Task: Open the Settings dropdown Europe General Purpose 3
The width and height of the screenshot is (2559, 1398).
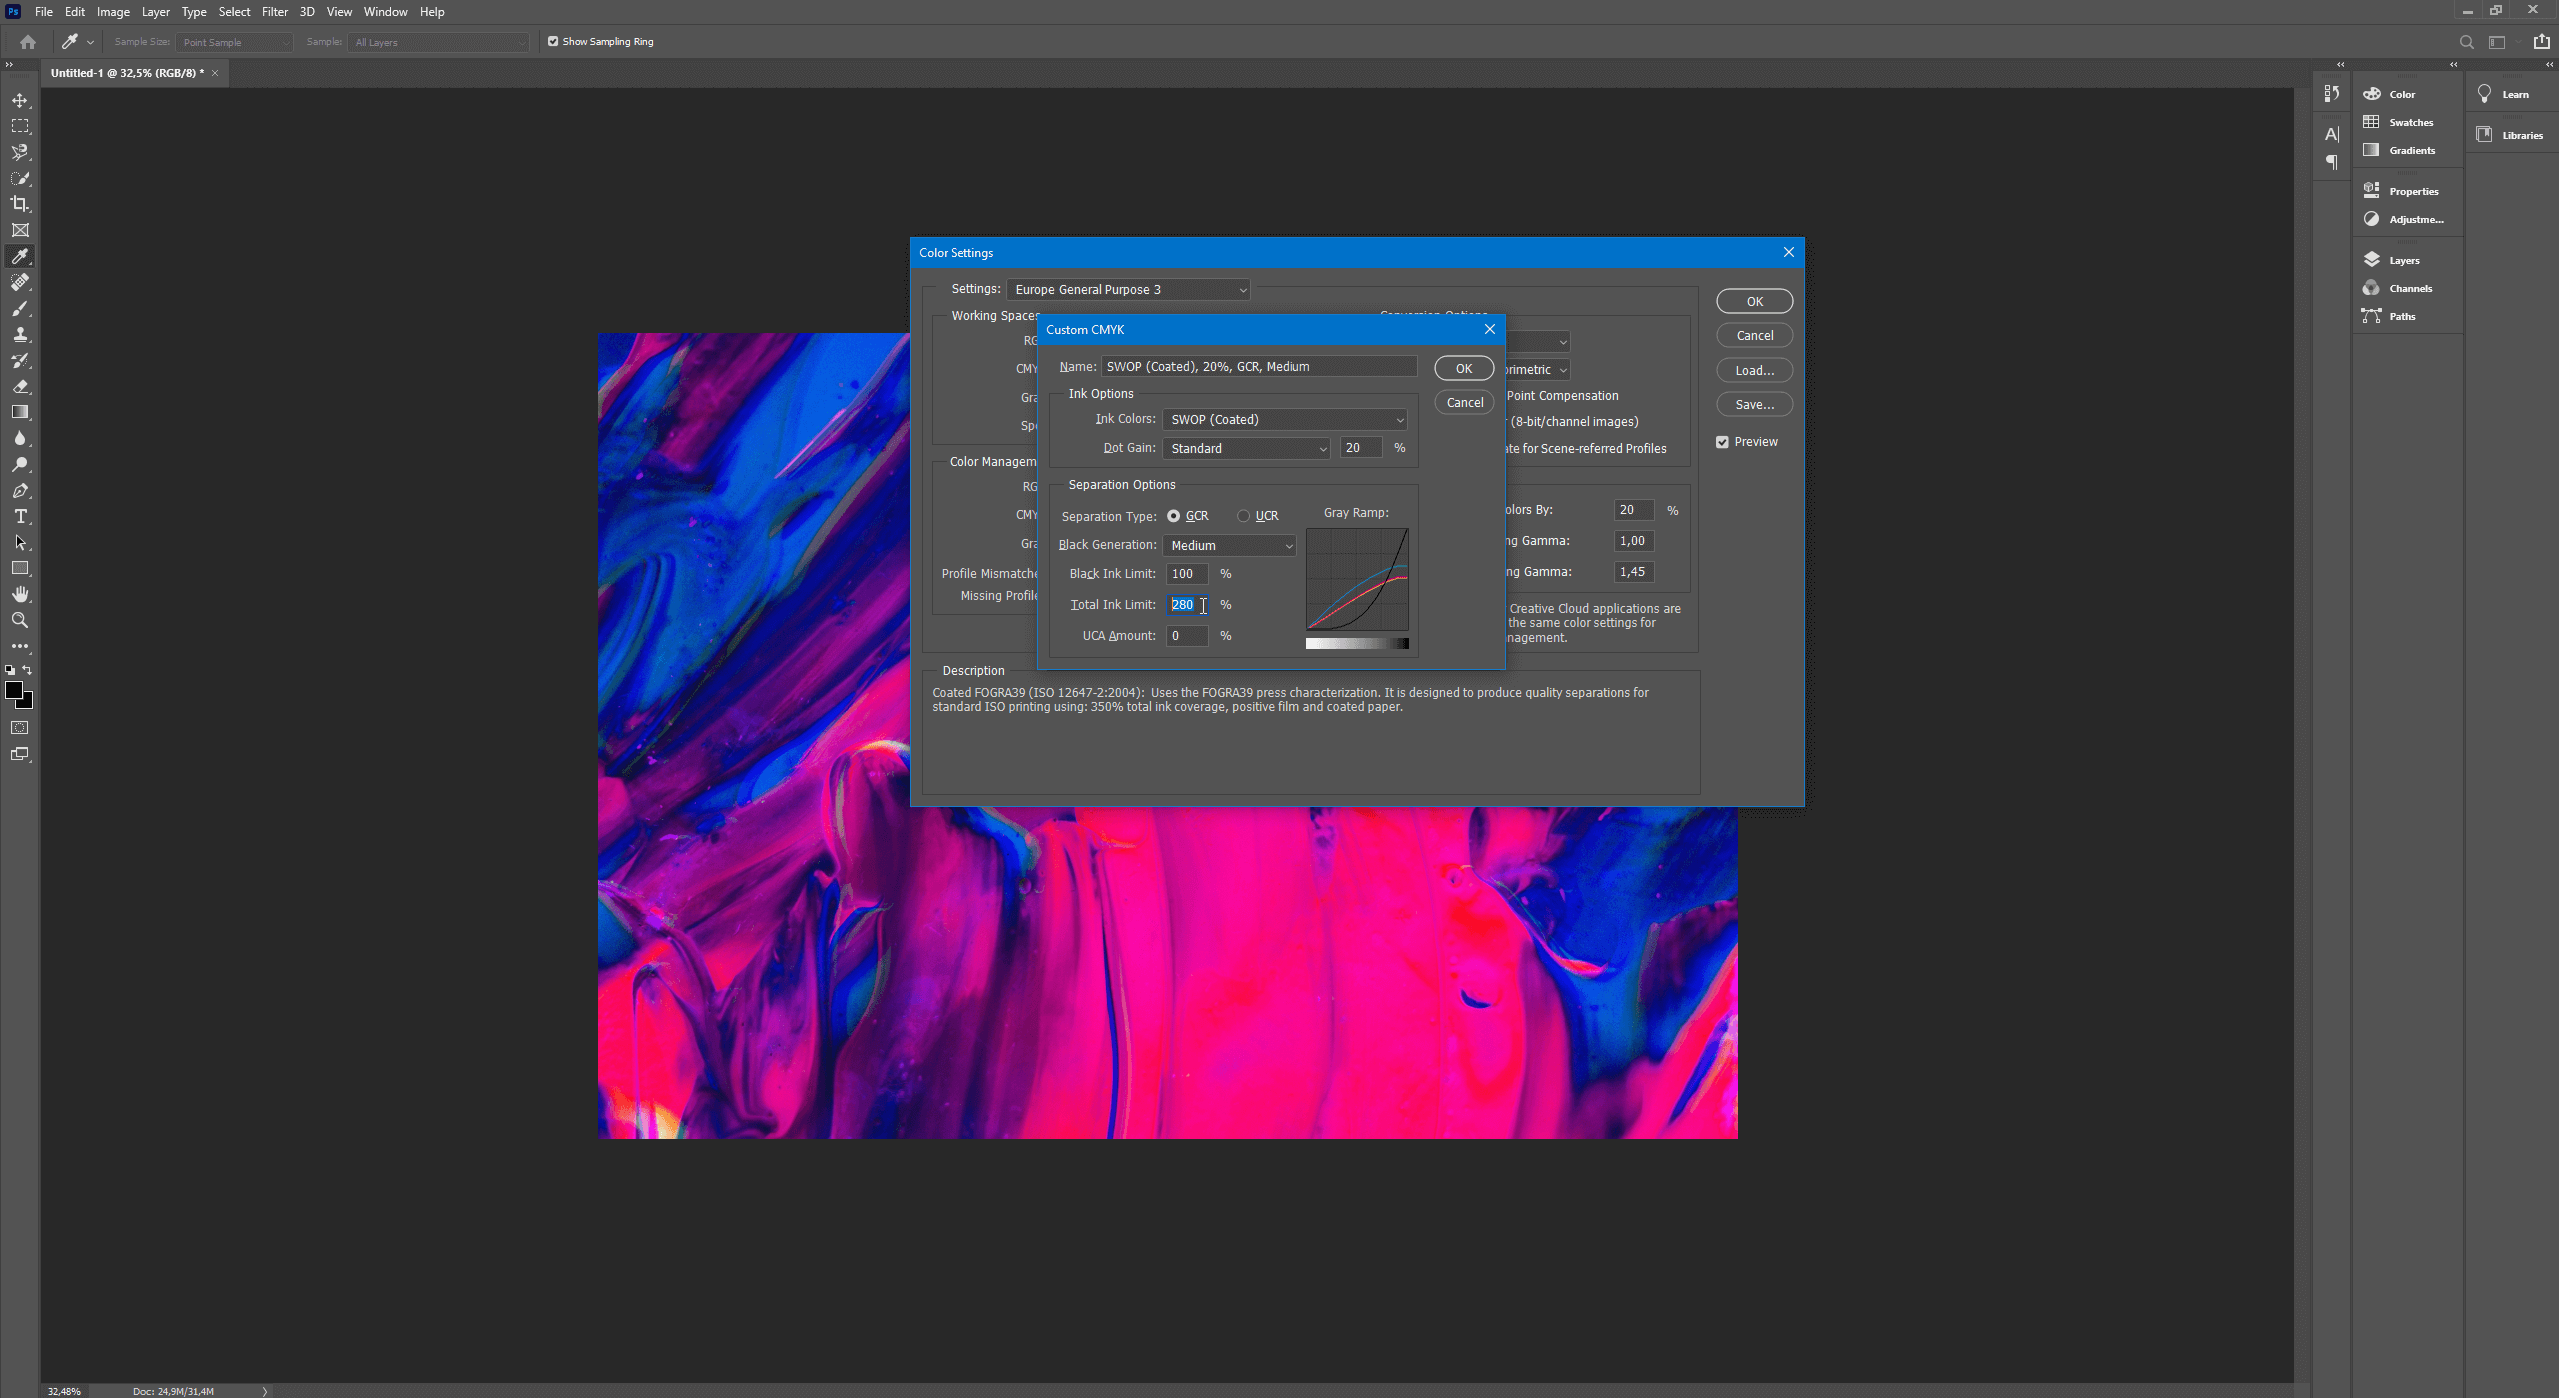Action: pos(1128,290)
